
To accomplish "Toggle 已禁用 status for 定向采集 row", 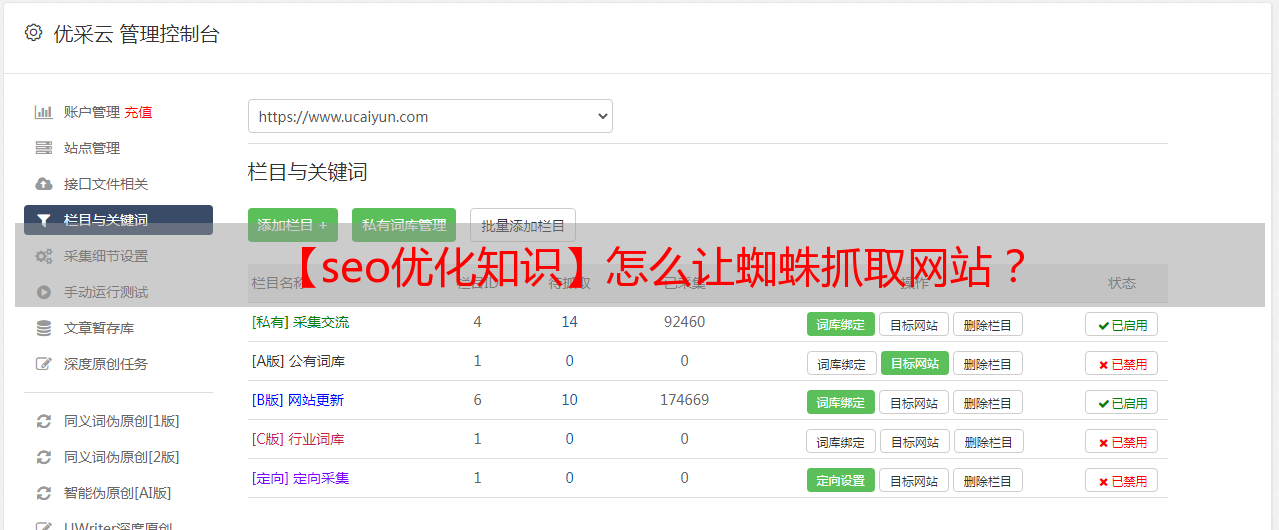I will [1122, 480].
